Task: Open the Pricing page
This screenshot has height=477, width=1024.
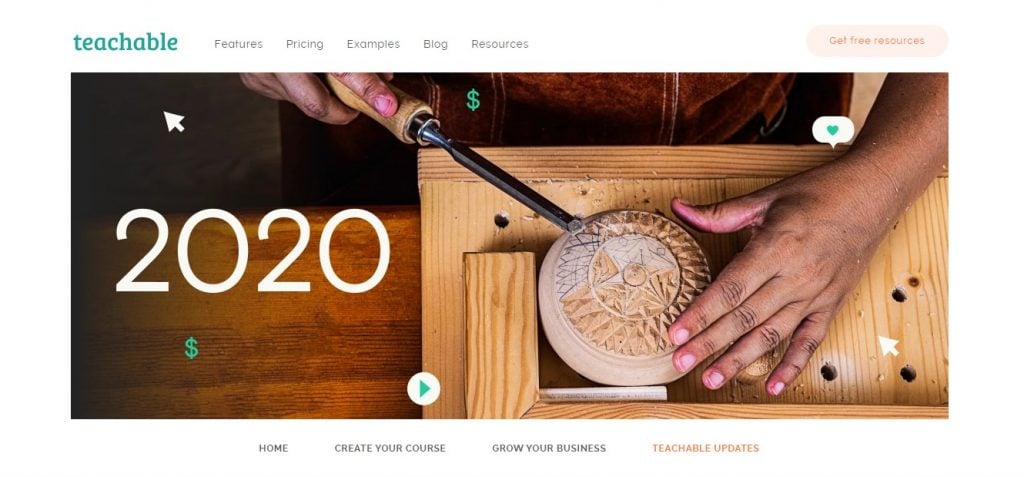Action: point(304,44)
